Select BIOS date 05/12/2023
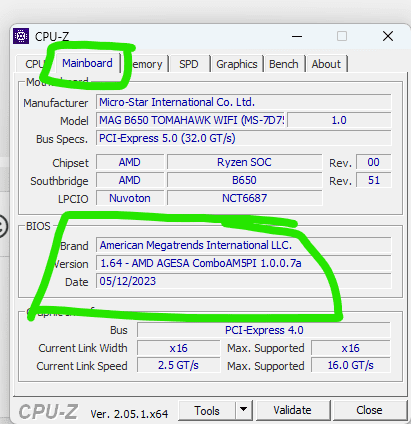The width and height of the screenshot is (411, 424). (244, 281)
